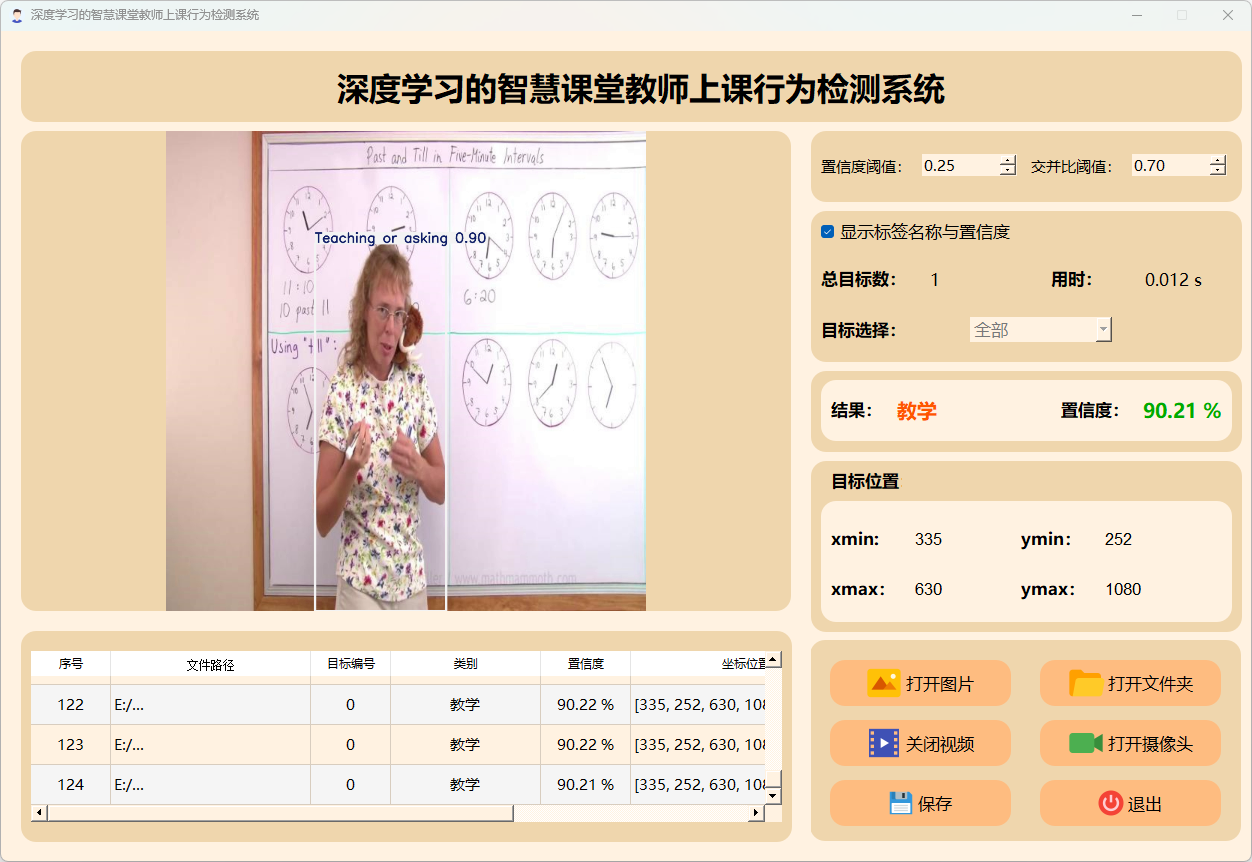Image resolution: width=1252 pixels, height=862 pixels.
Task: Click the yellow folder icon for Open Folder
Action: (1085, 683)
